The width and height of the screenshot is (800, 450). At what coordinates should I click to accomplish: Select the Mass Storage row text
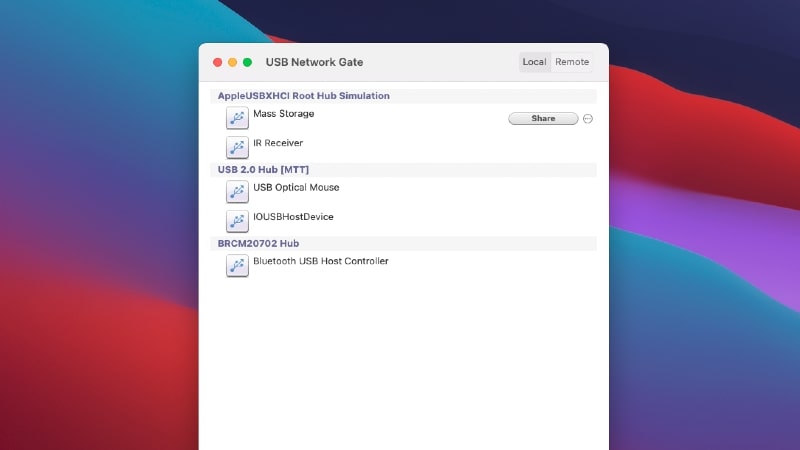284,114
